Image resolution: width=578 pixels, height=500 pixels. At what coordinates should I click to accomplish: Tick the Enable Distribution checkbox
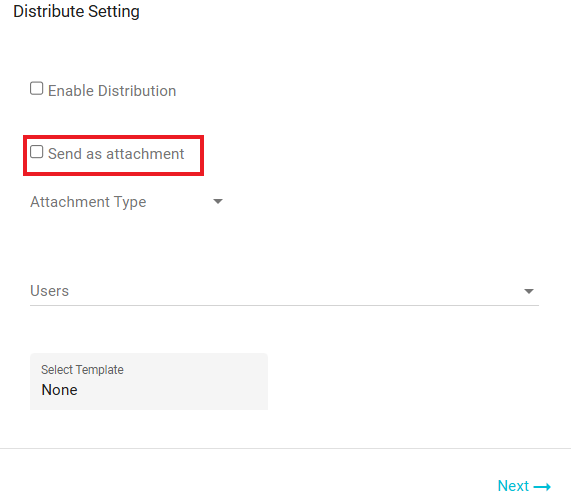pyautogui.click(x=36, y=88)
